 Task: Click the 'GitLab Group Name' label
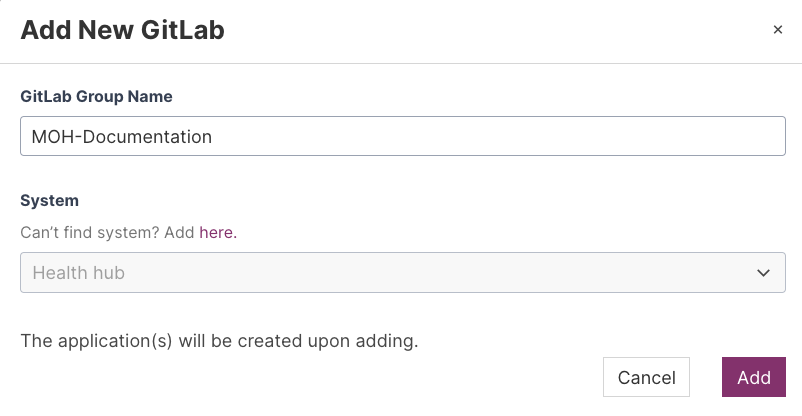(x=96, y=96)
